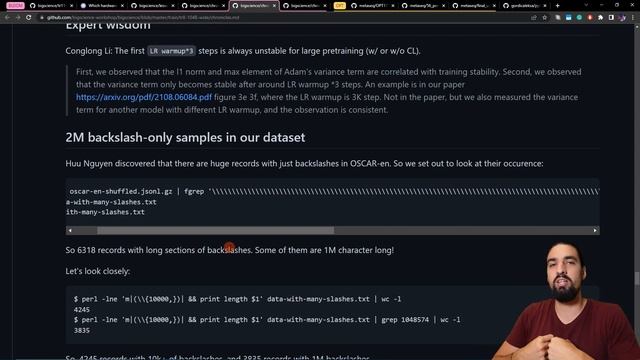Close the metaseq/OPT17 tab
This screenshot has width=640, height=360.
coord(393,6)
